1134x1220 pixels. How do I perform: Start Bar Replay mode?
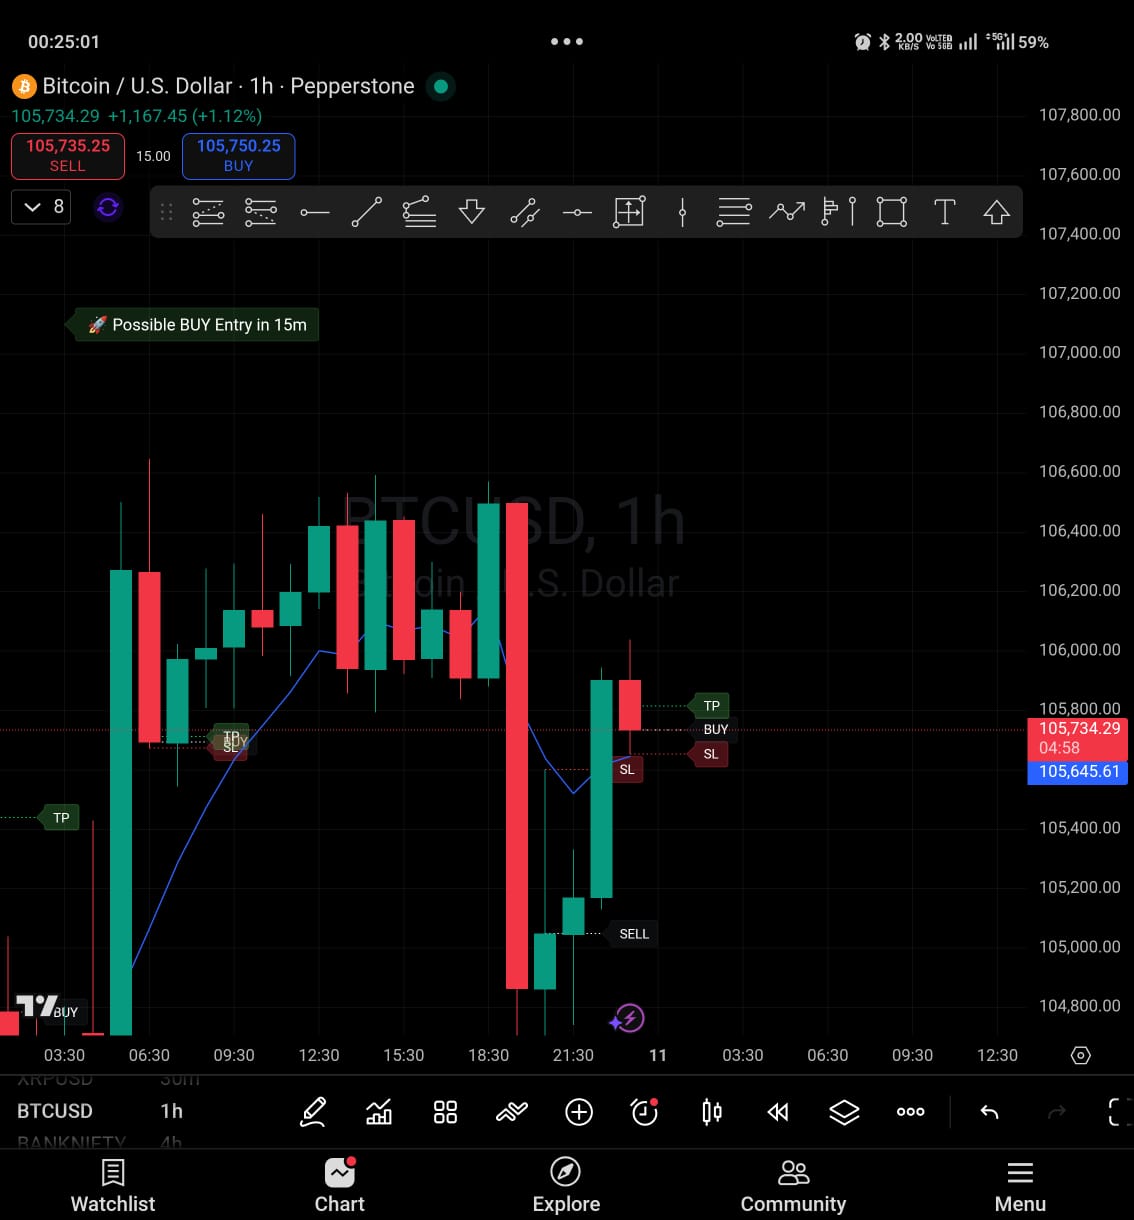point(778,1111)
